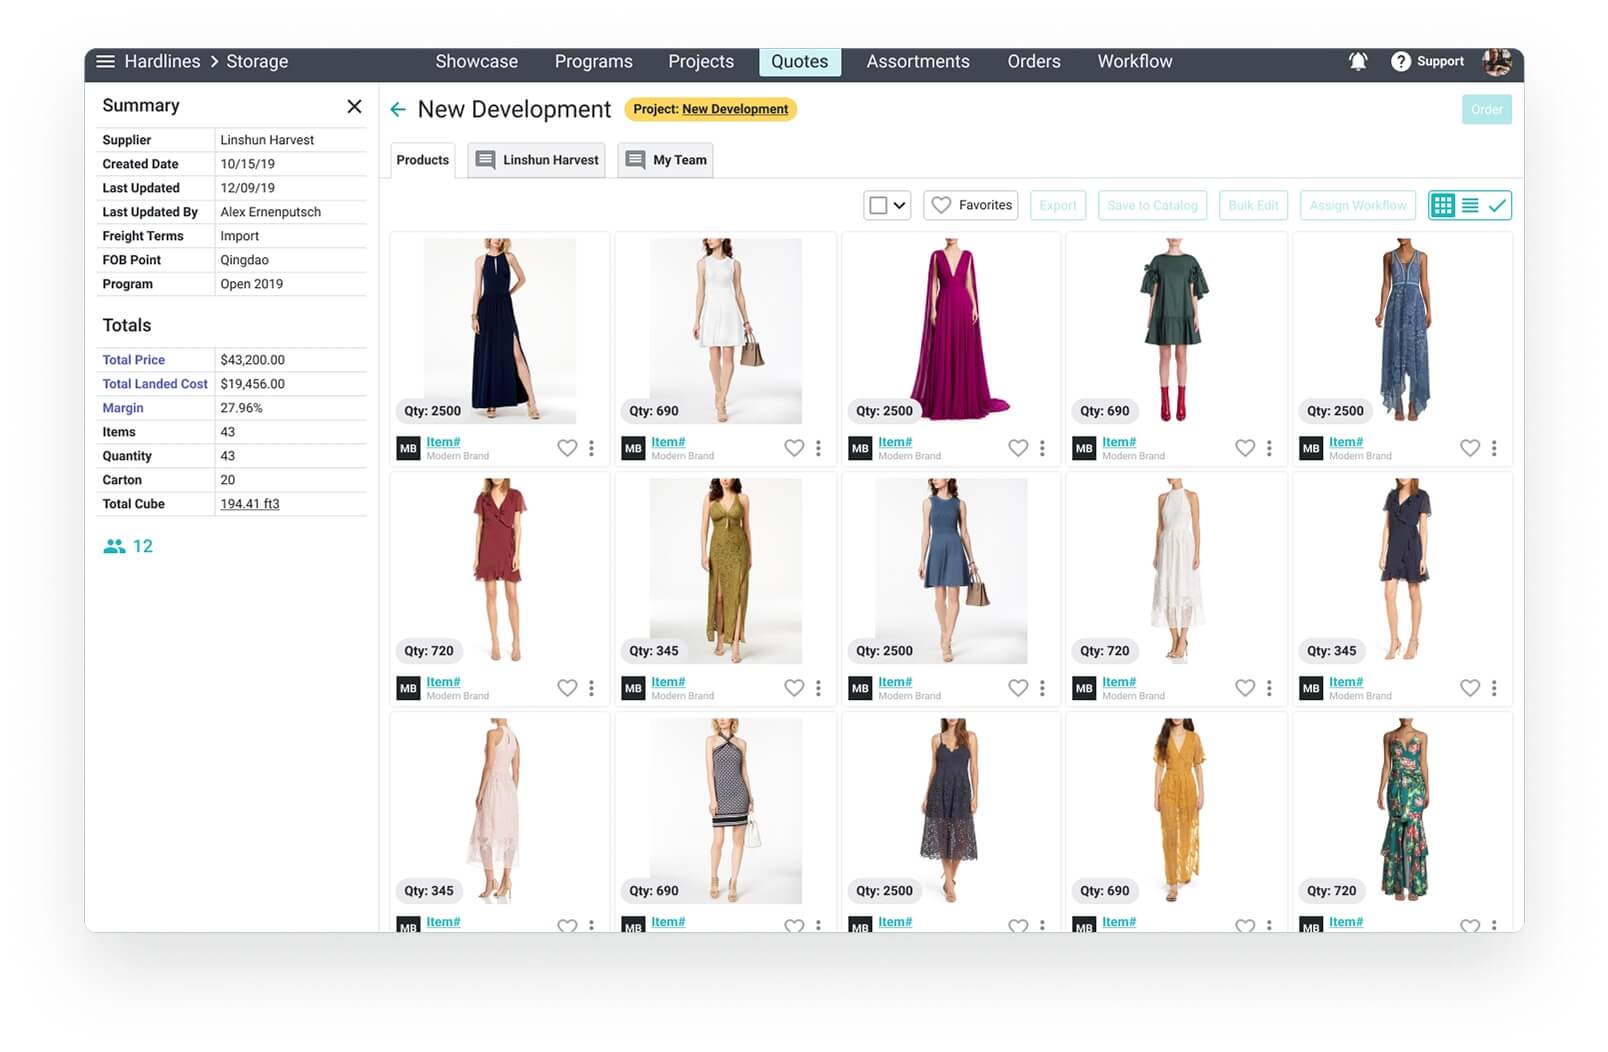The width and height of the screenshot is (1608, 1052).
Task: Open the hamburger navigation menu
Action: 105,62
